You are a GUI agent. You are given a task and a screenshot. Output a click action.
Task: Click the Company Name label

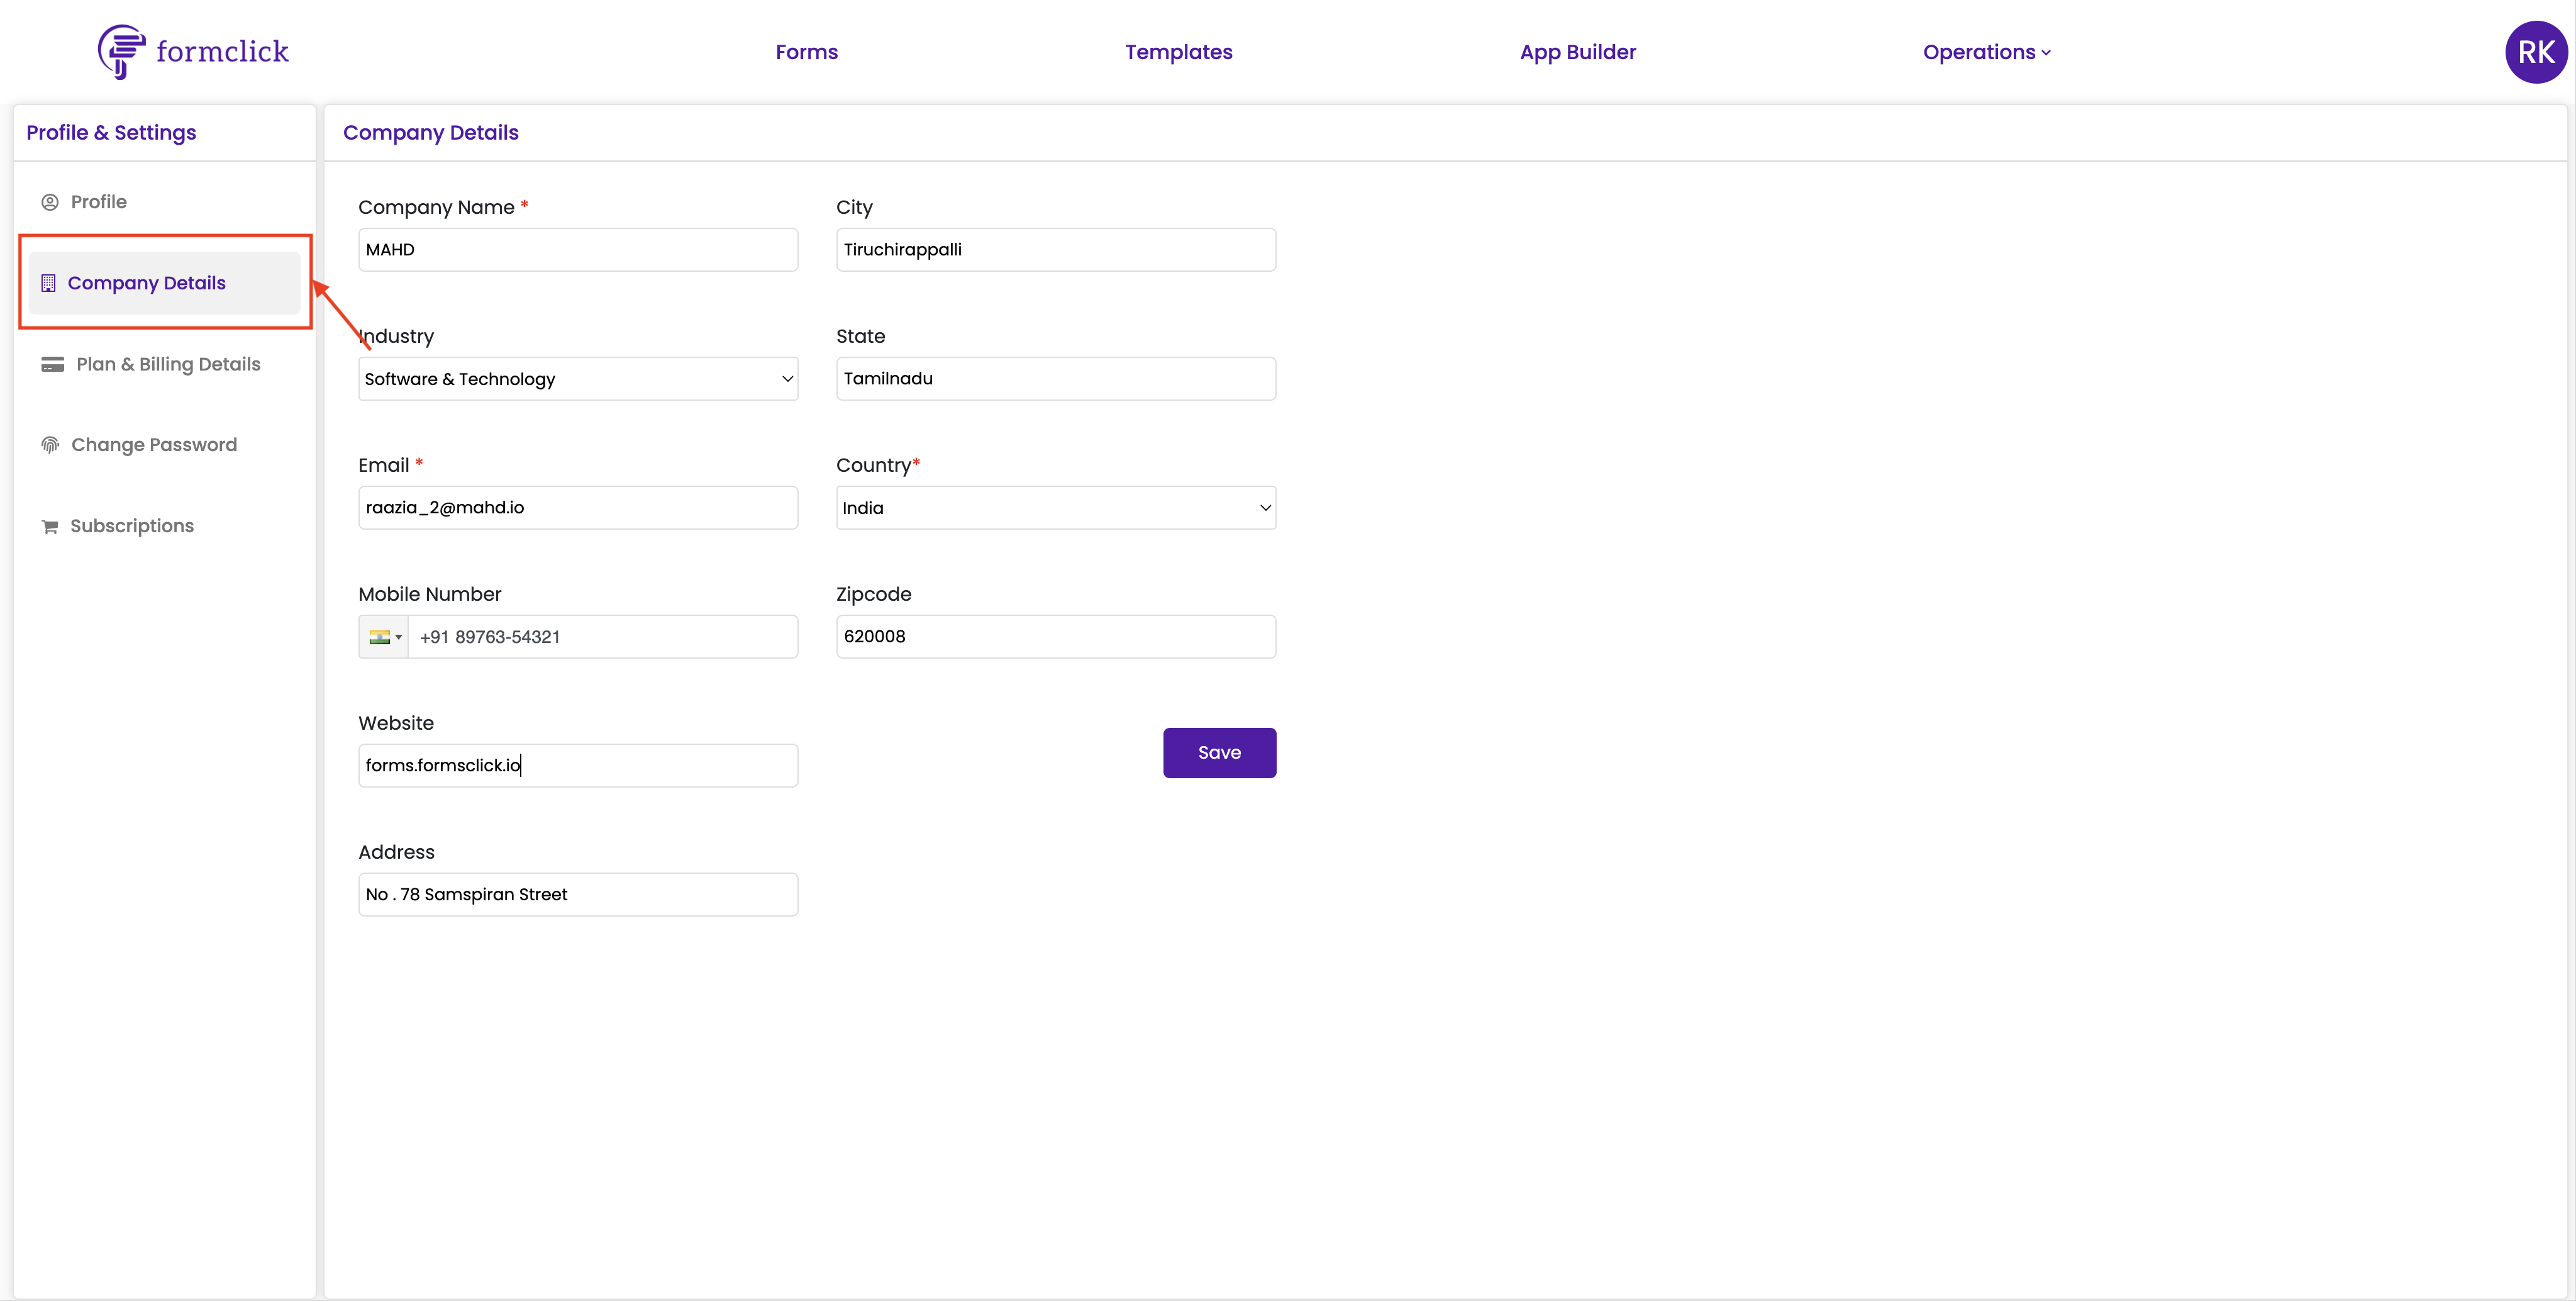[x=436, y=207]
